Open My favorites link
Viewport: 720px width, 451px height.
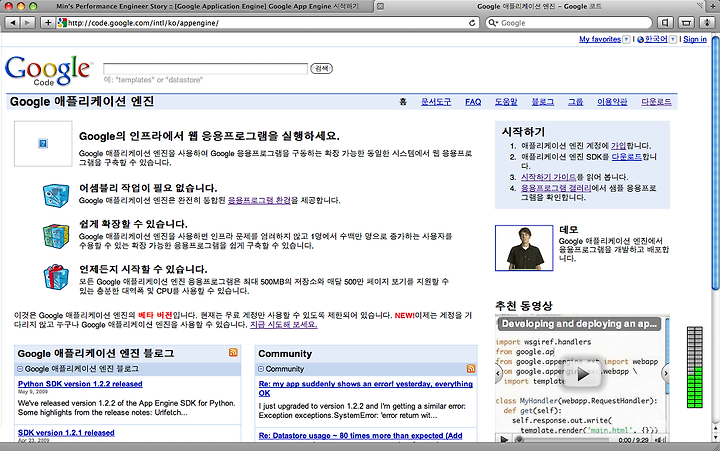pyautogui.click(x=600, y=39)
